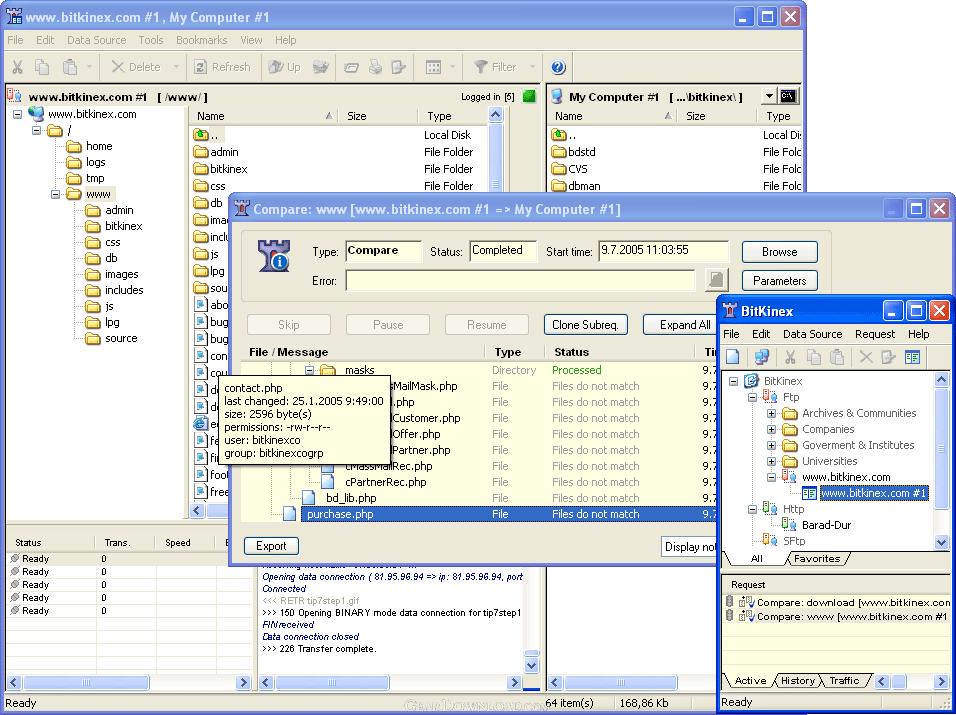Click the browse-window icon in BitKinex toolbar
Image resolution: width=956 pixels, height=715 pixels.
(x=912, y=357)
